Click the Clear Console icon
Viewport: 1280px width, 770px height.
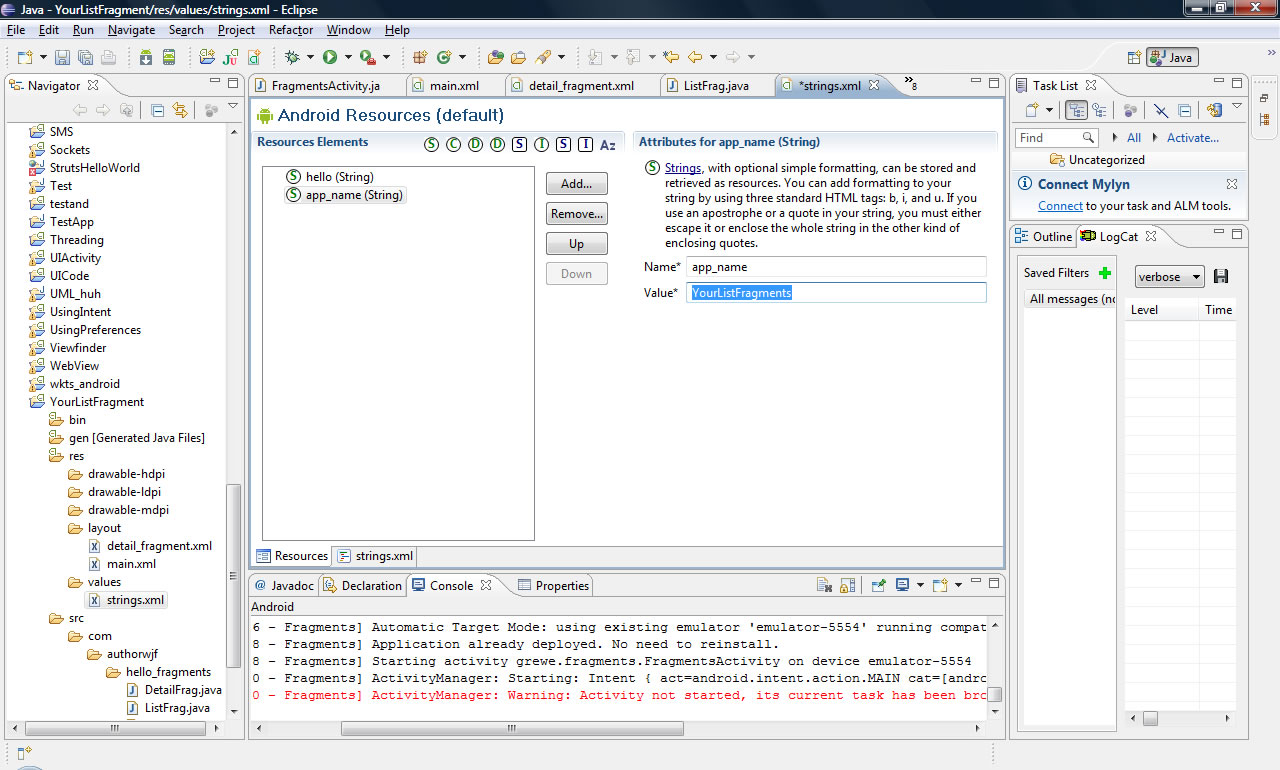click(824, 586)
